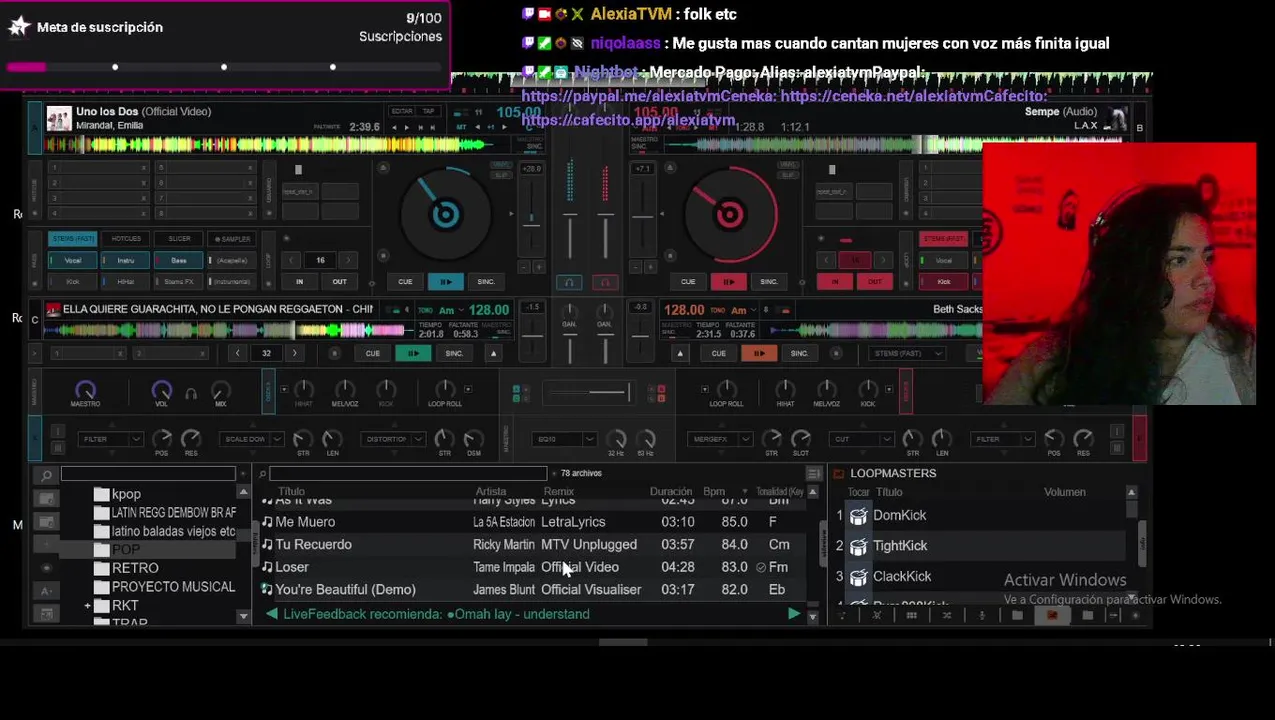The image size is (1275, 720).
Task: Play the LiveFeedback recommended track
Action: point(794,614)
